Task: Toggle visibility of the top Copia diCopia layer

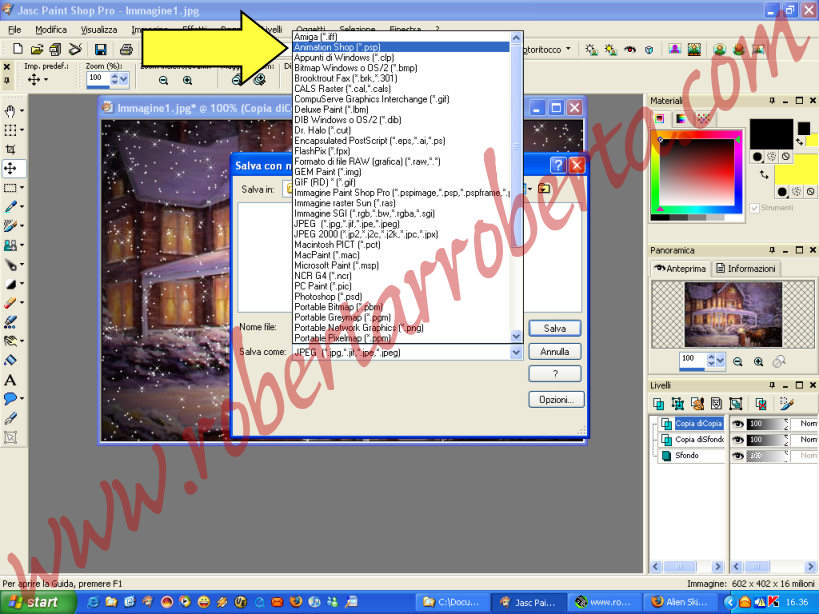Action: coord(738,424)
